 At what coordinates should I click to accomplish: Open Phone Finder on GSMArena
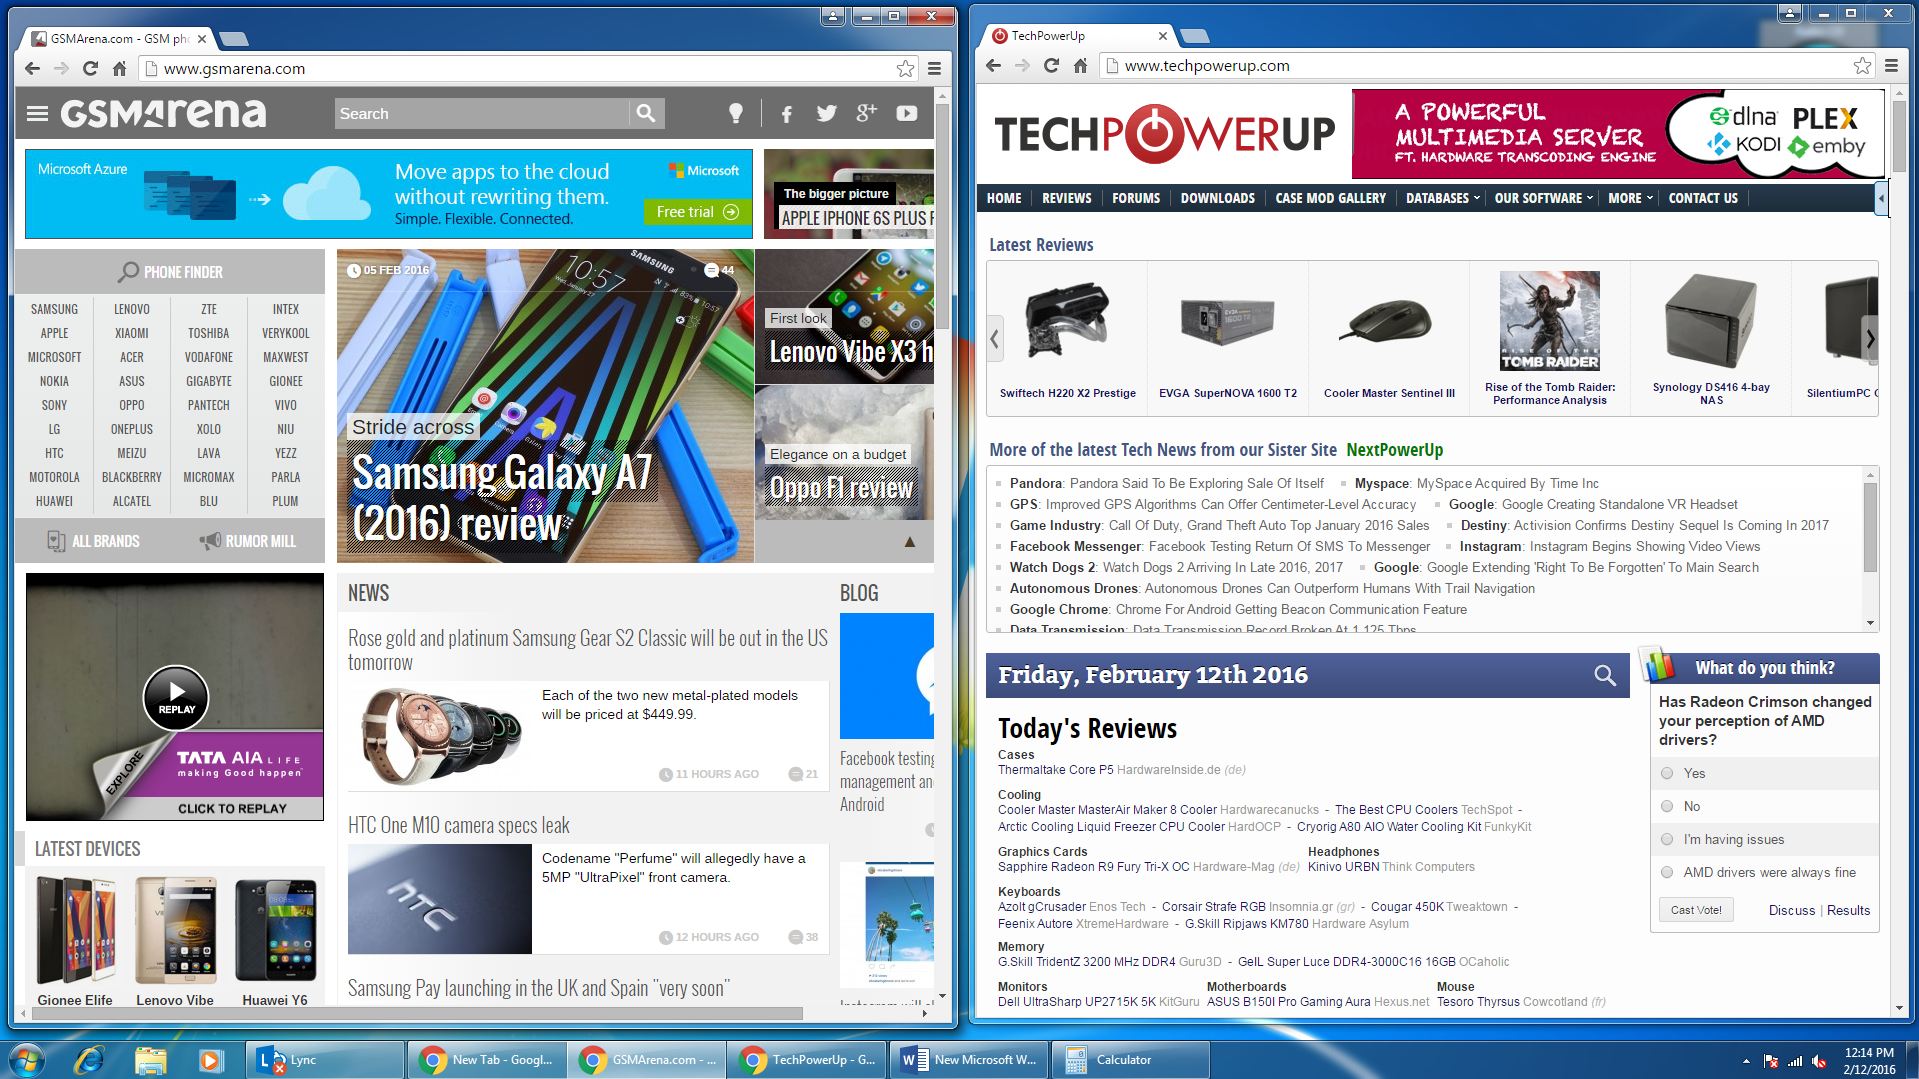(170, 272)
